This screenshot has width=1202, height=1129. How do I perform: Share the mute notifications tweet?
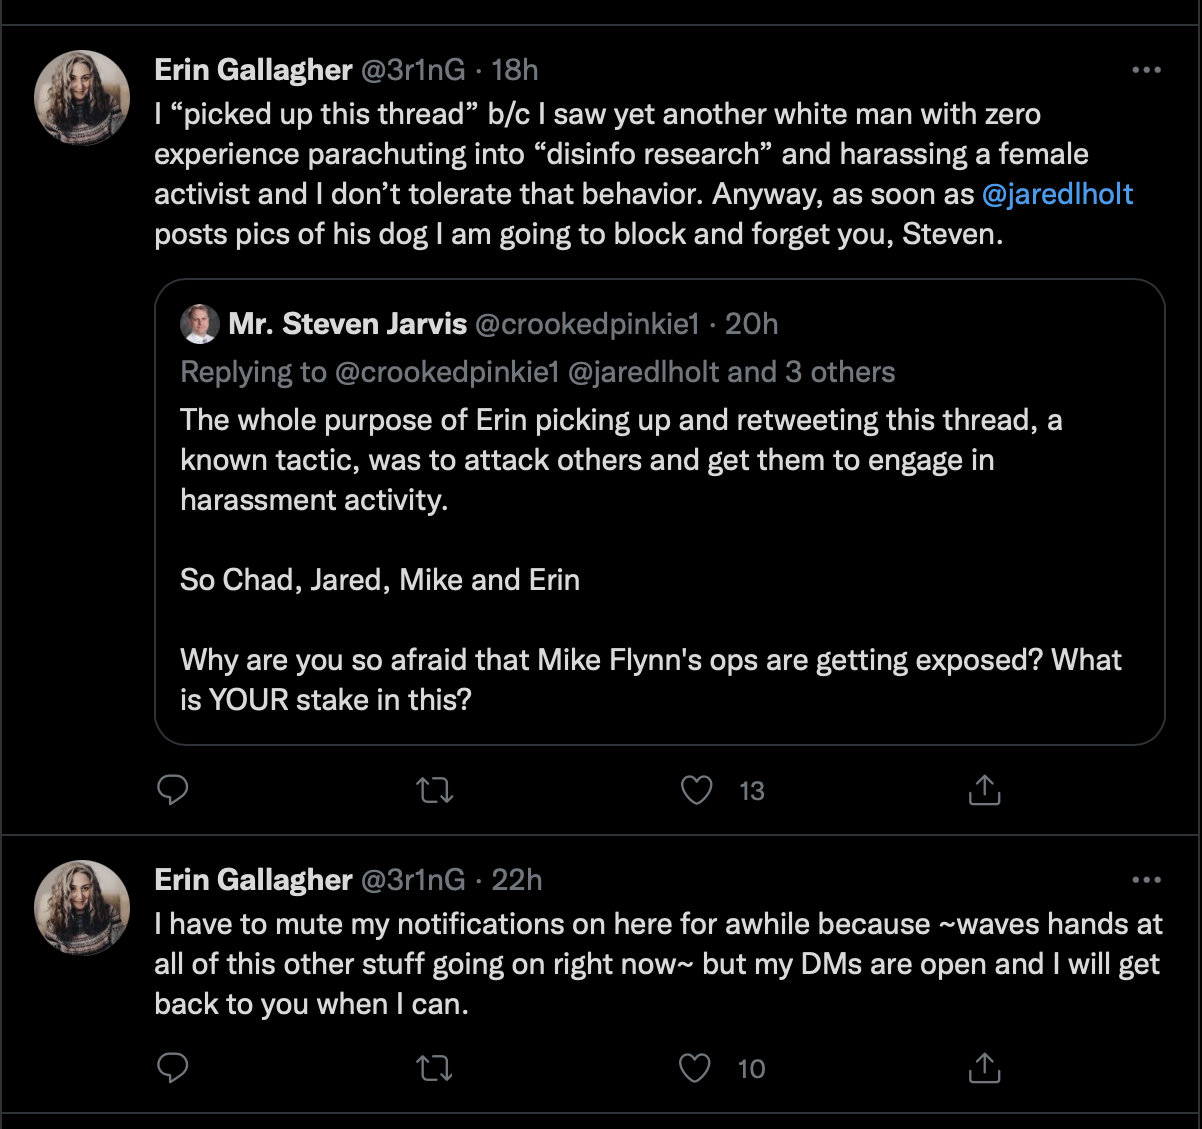984,1069
